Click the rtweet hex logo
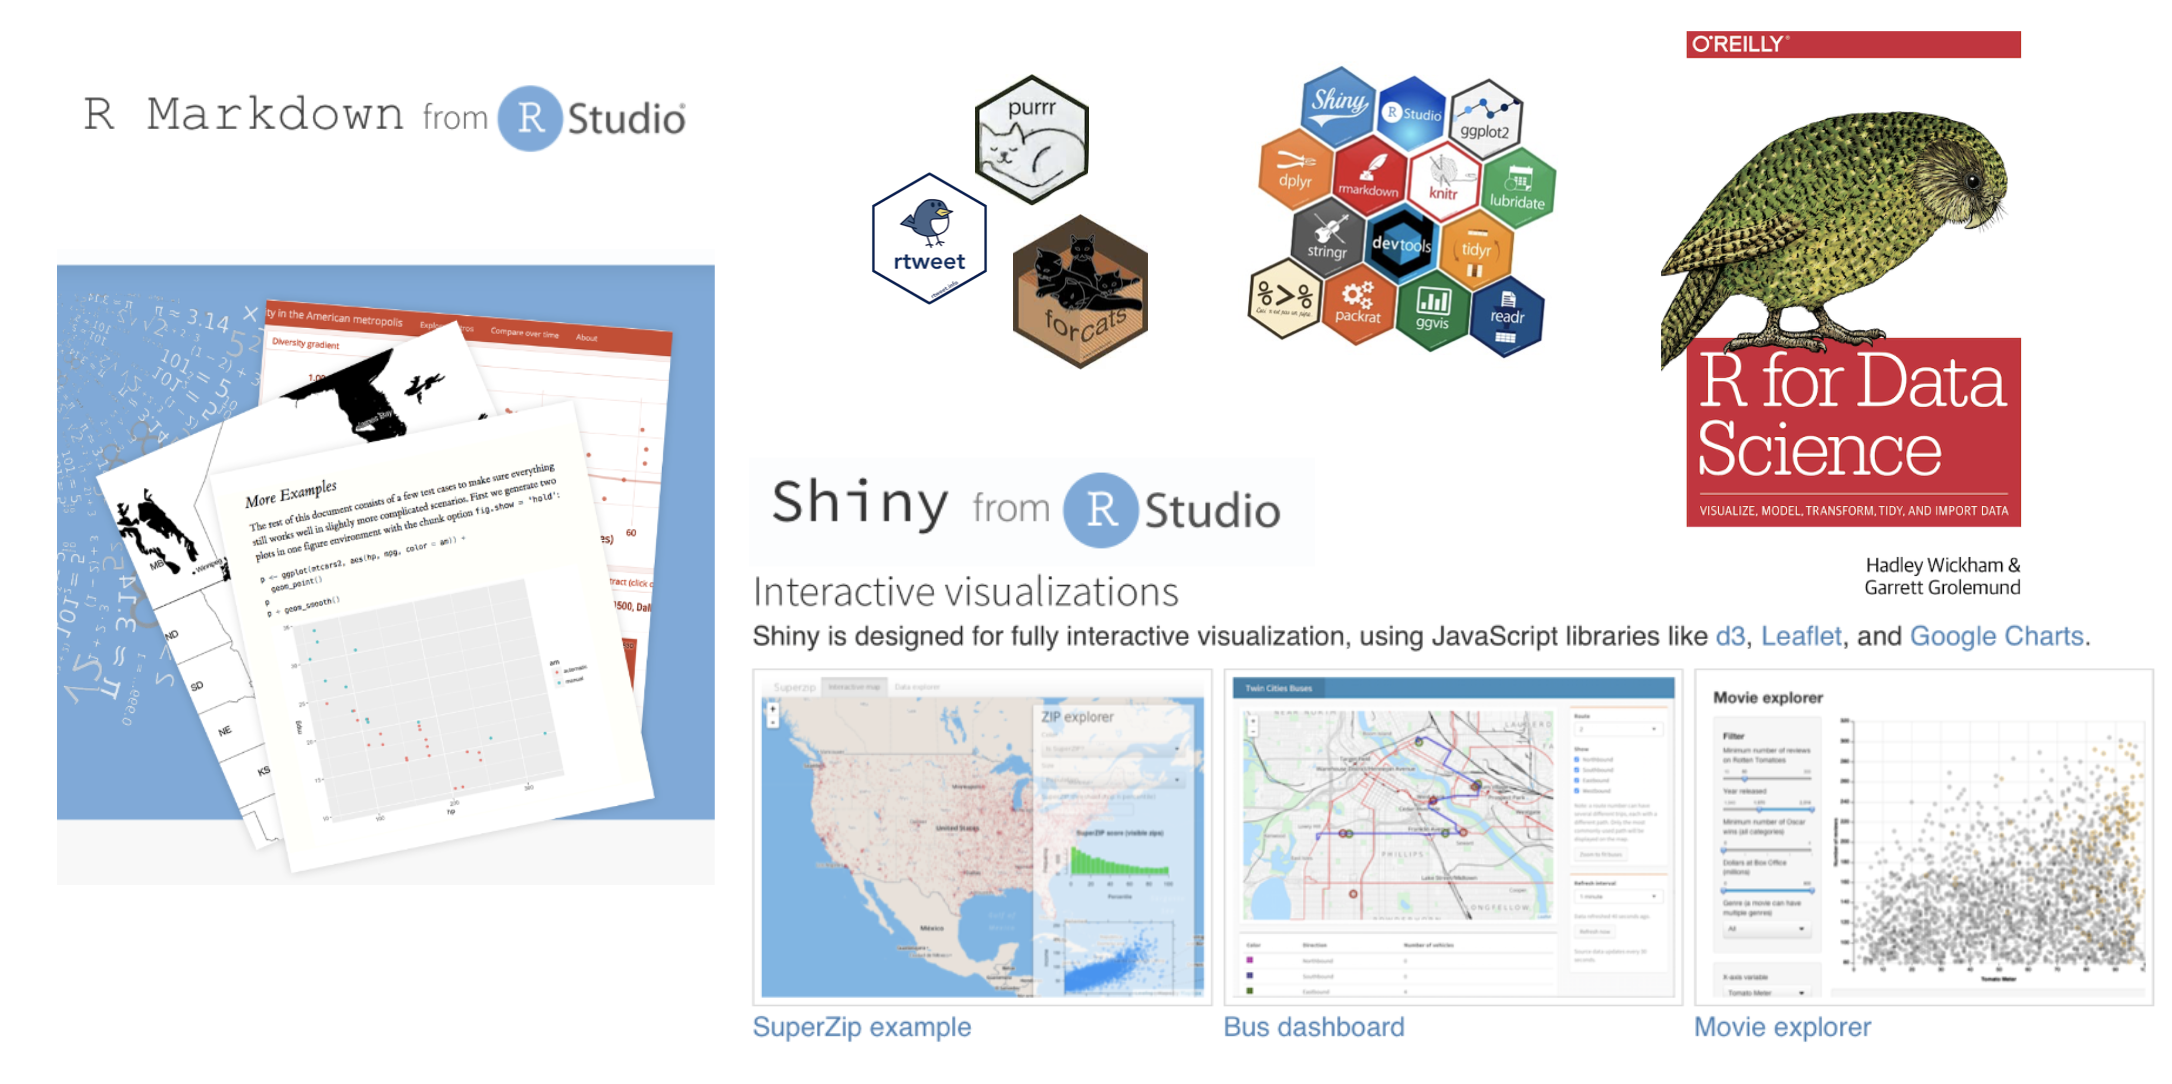The image size is (2172, 1084). tap(929, 238)
